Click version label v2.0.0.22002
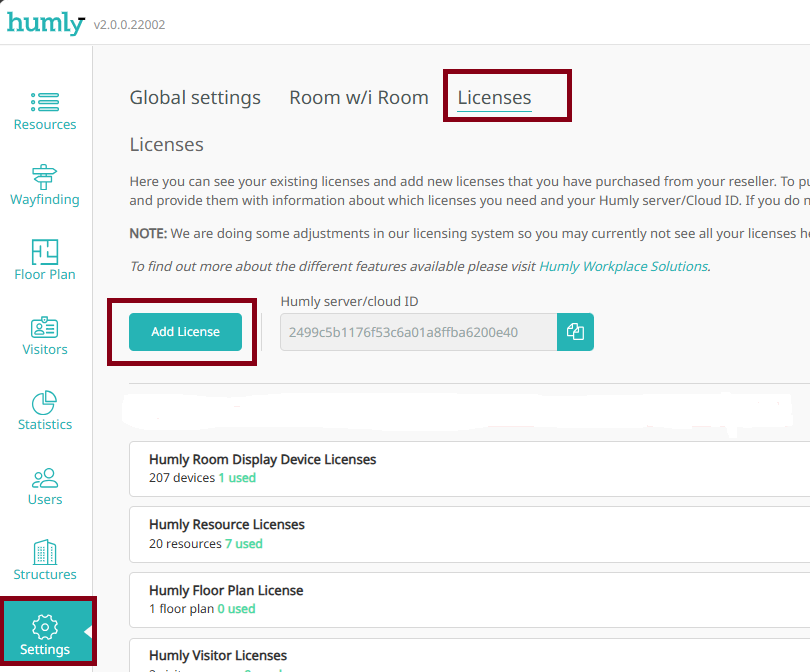Image resolution: width=810 pixels, height=672 pixels. tap(129, 25)
